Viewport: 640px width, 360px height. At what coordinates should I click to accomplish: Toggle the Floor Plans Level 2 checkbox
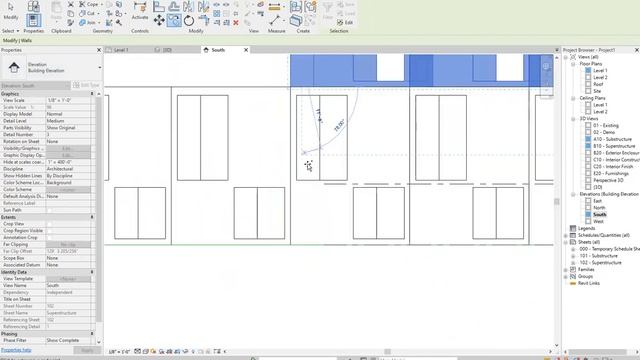tap(588, 77)
